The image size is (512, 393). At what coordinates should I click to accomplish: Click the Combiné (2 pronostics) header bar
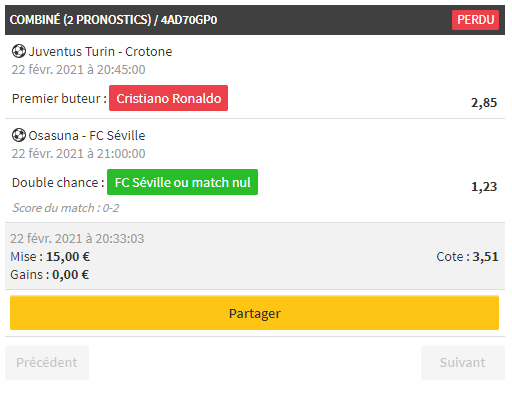pyautogui.click(x=255, y=20)
